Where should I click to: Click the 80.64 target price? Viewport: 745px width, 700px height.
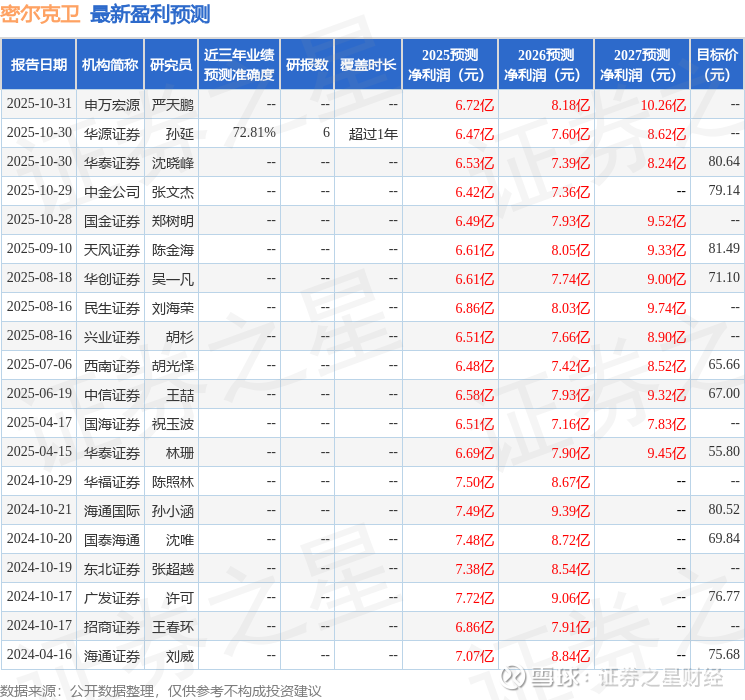[x=724, y=162]
